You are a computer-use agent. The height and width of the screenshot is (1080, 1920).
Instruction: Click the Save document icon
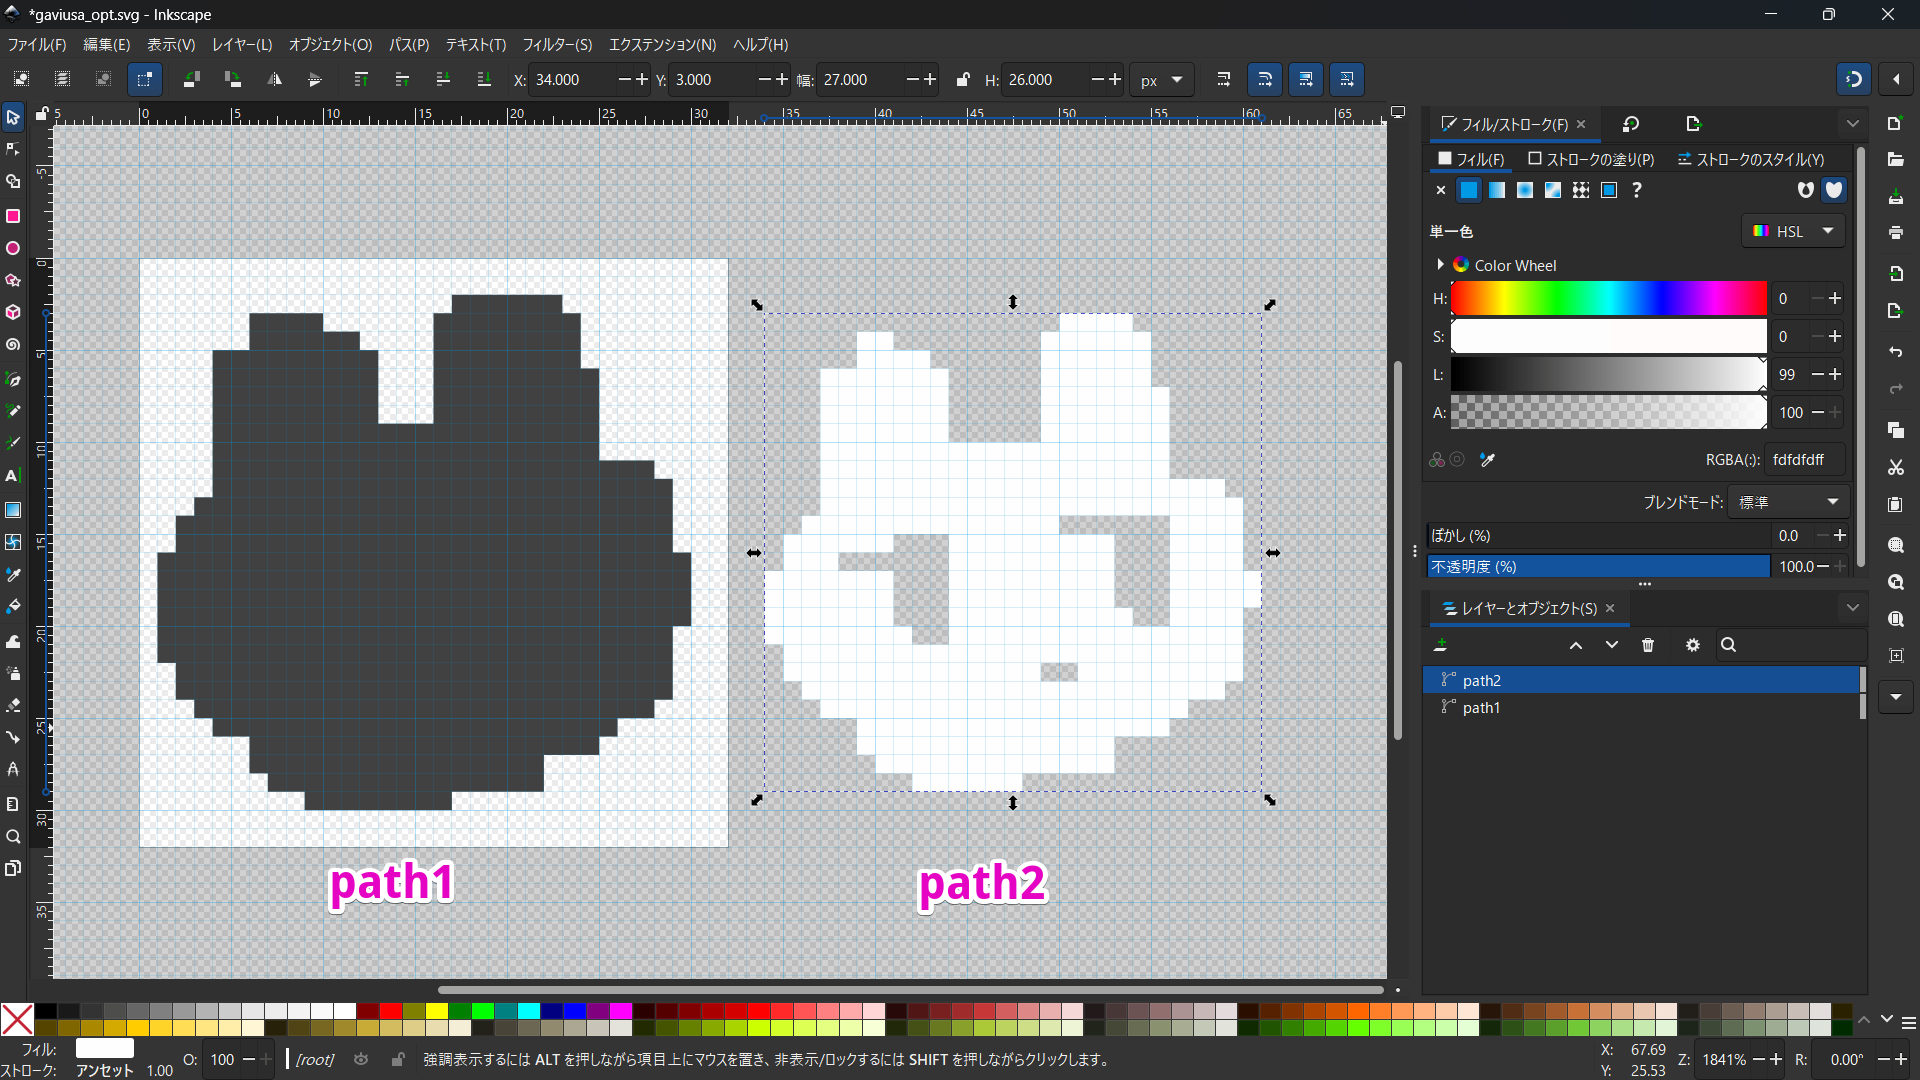click(1895, 198)
